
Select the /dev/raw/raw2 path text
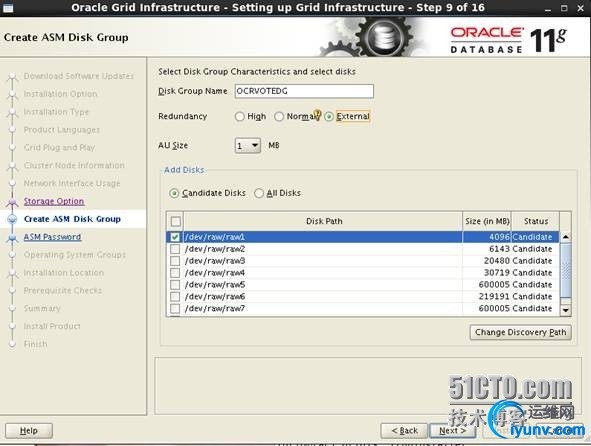click(x=215, y=249)
